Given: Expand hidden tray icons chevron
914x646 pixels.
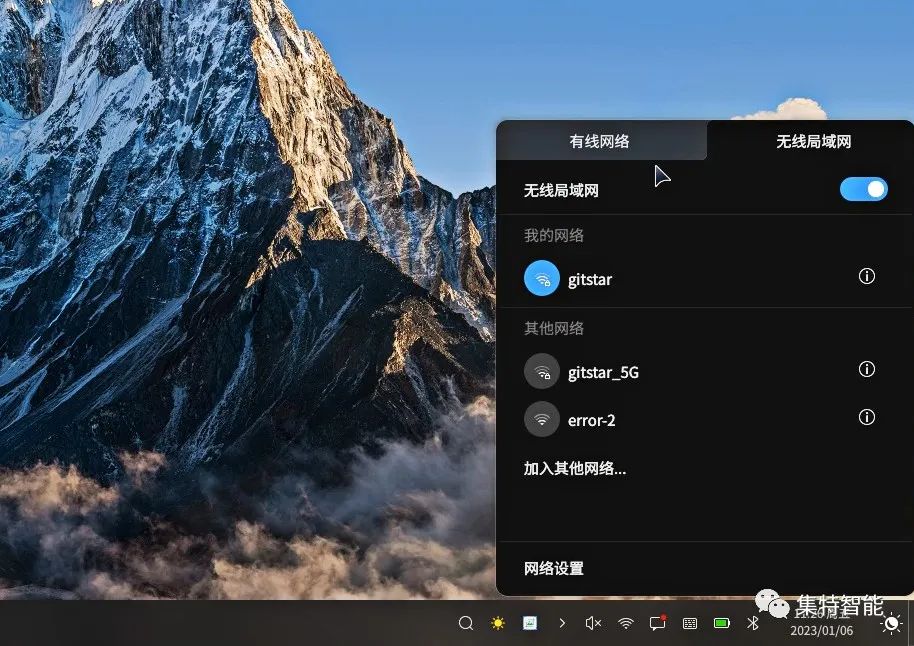Looking at the screenshot, I should [x=562, y=623].
